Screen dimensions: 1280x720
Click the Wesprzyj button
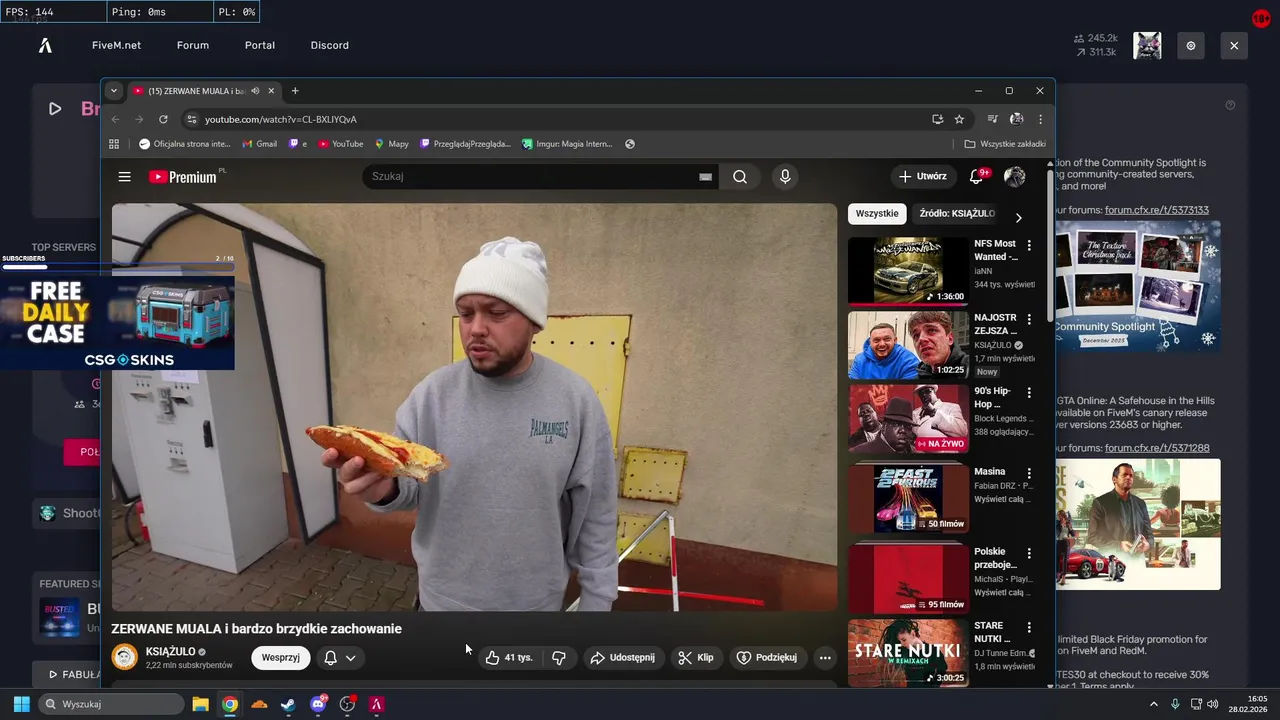click(x=281, y=658)
